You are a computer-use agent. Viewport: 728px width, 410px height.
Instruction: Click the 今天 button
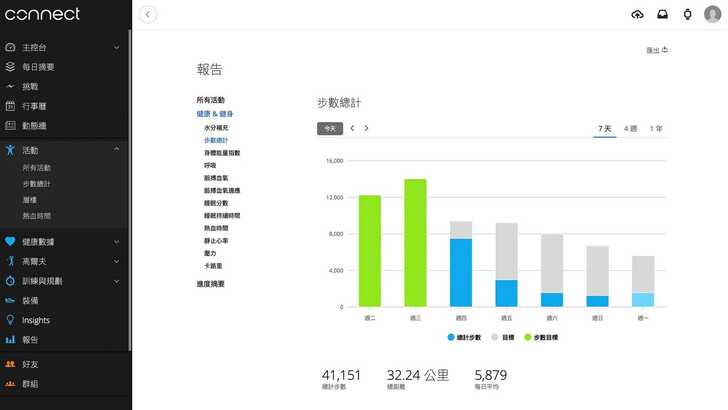(329, 128)
